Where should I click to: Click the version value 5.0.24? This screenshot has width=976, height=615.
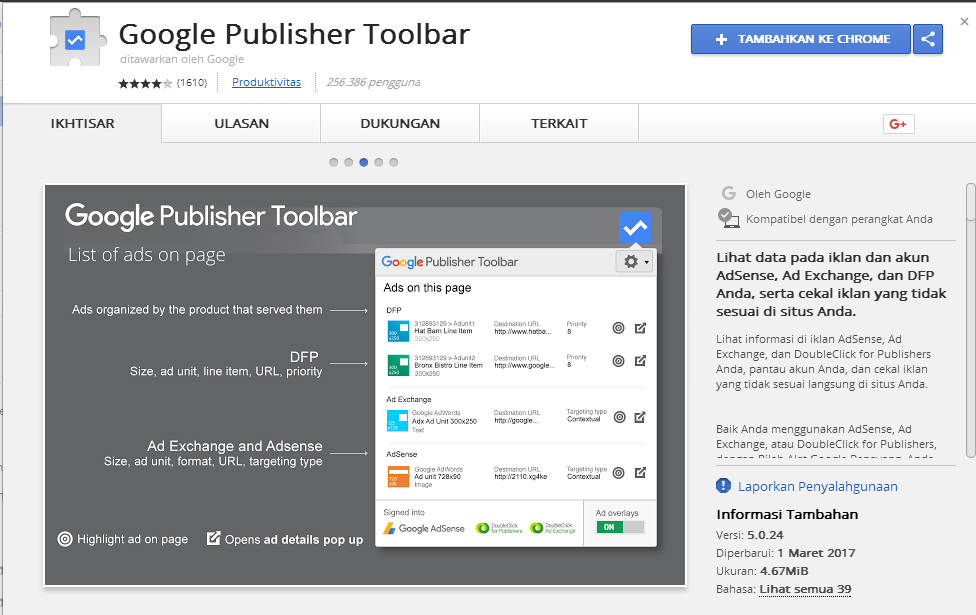point(765,535)
